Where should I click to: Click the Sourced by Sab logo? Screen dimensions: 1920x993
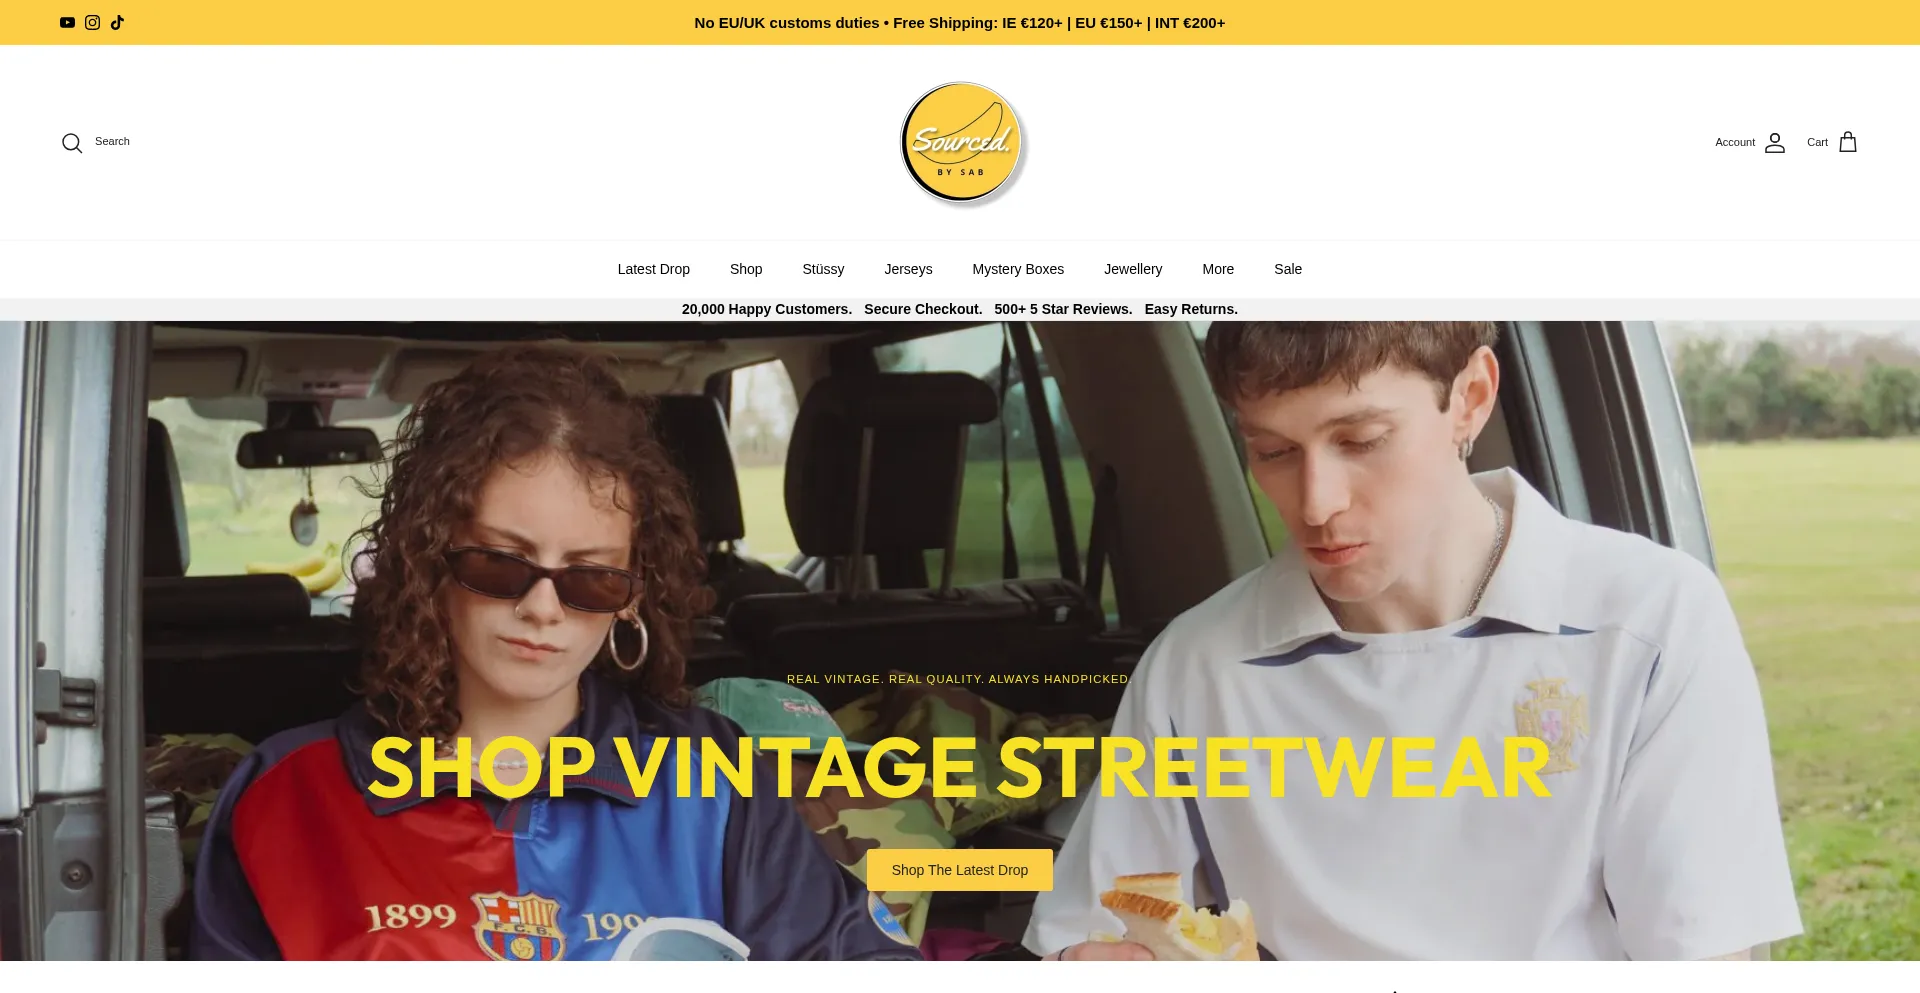click(x=962, y=143)
